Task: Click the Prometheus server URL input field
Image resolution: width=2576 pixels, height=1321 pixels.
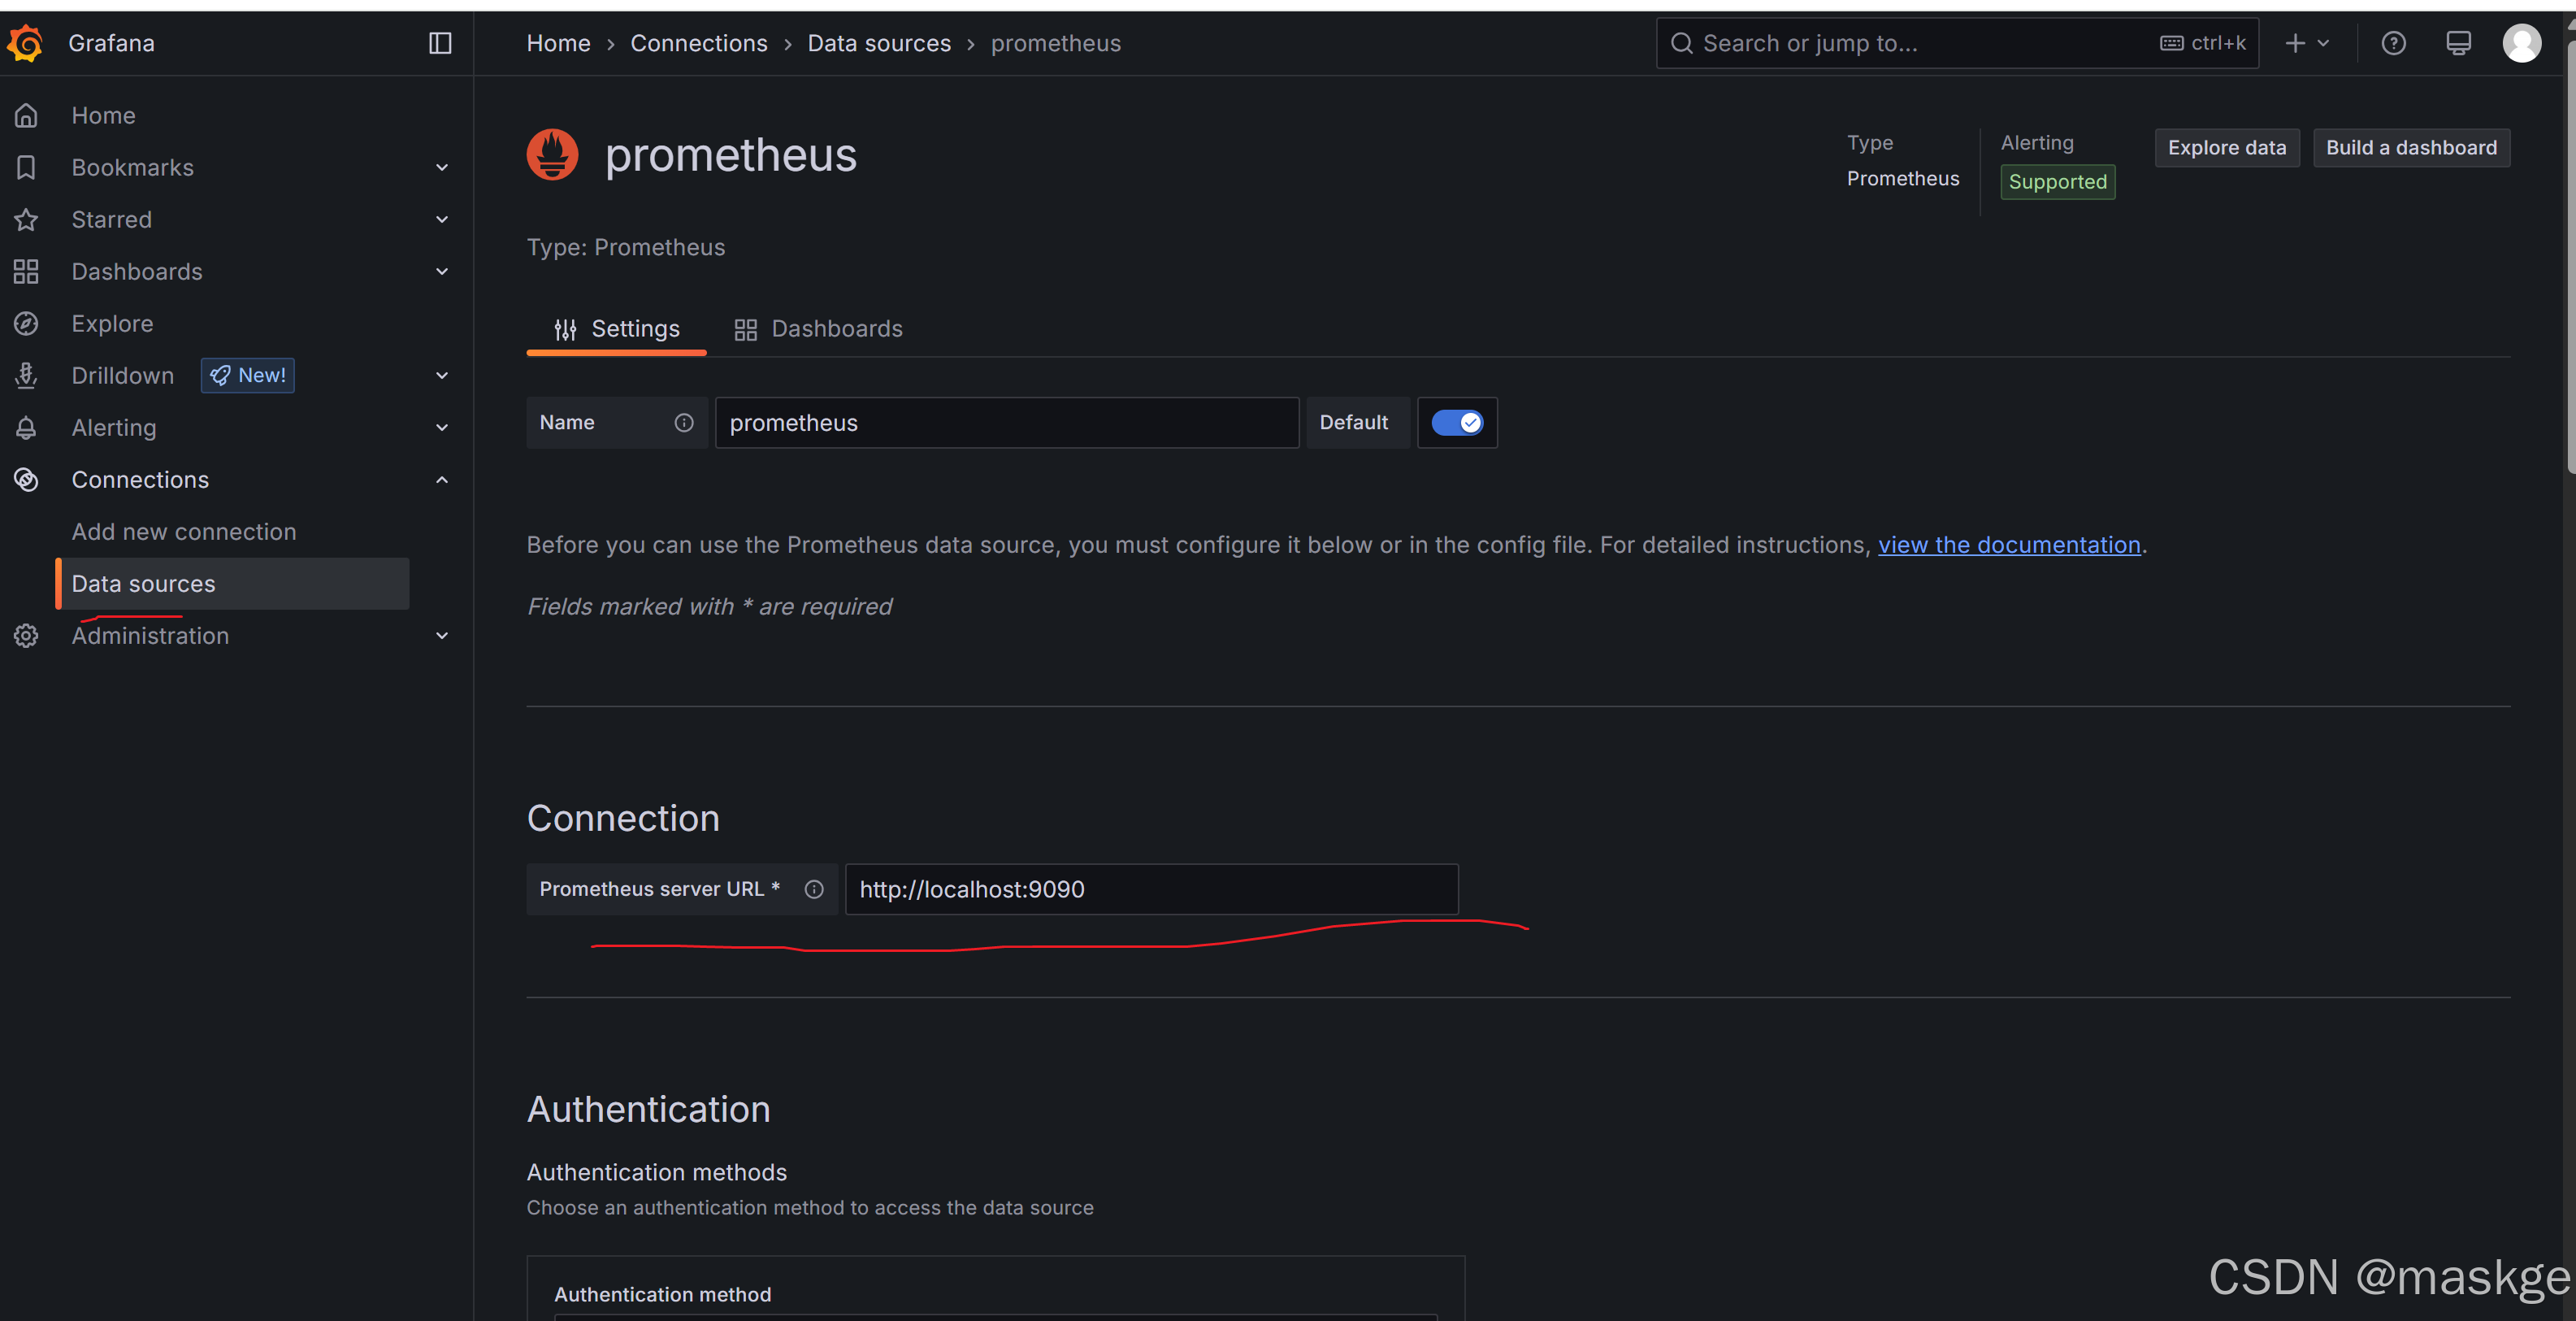Action: tap(1151, 889)
